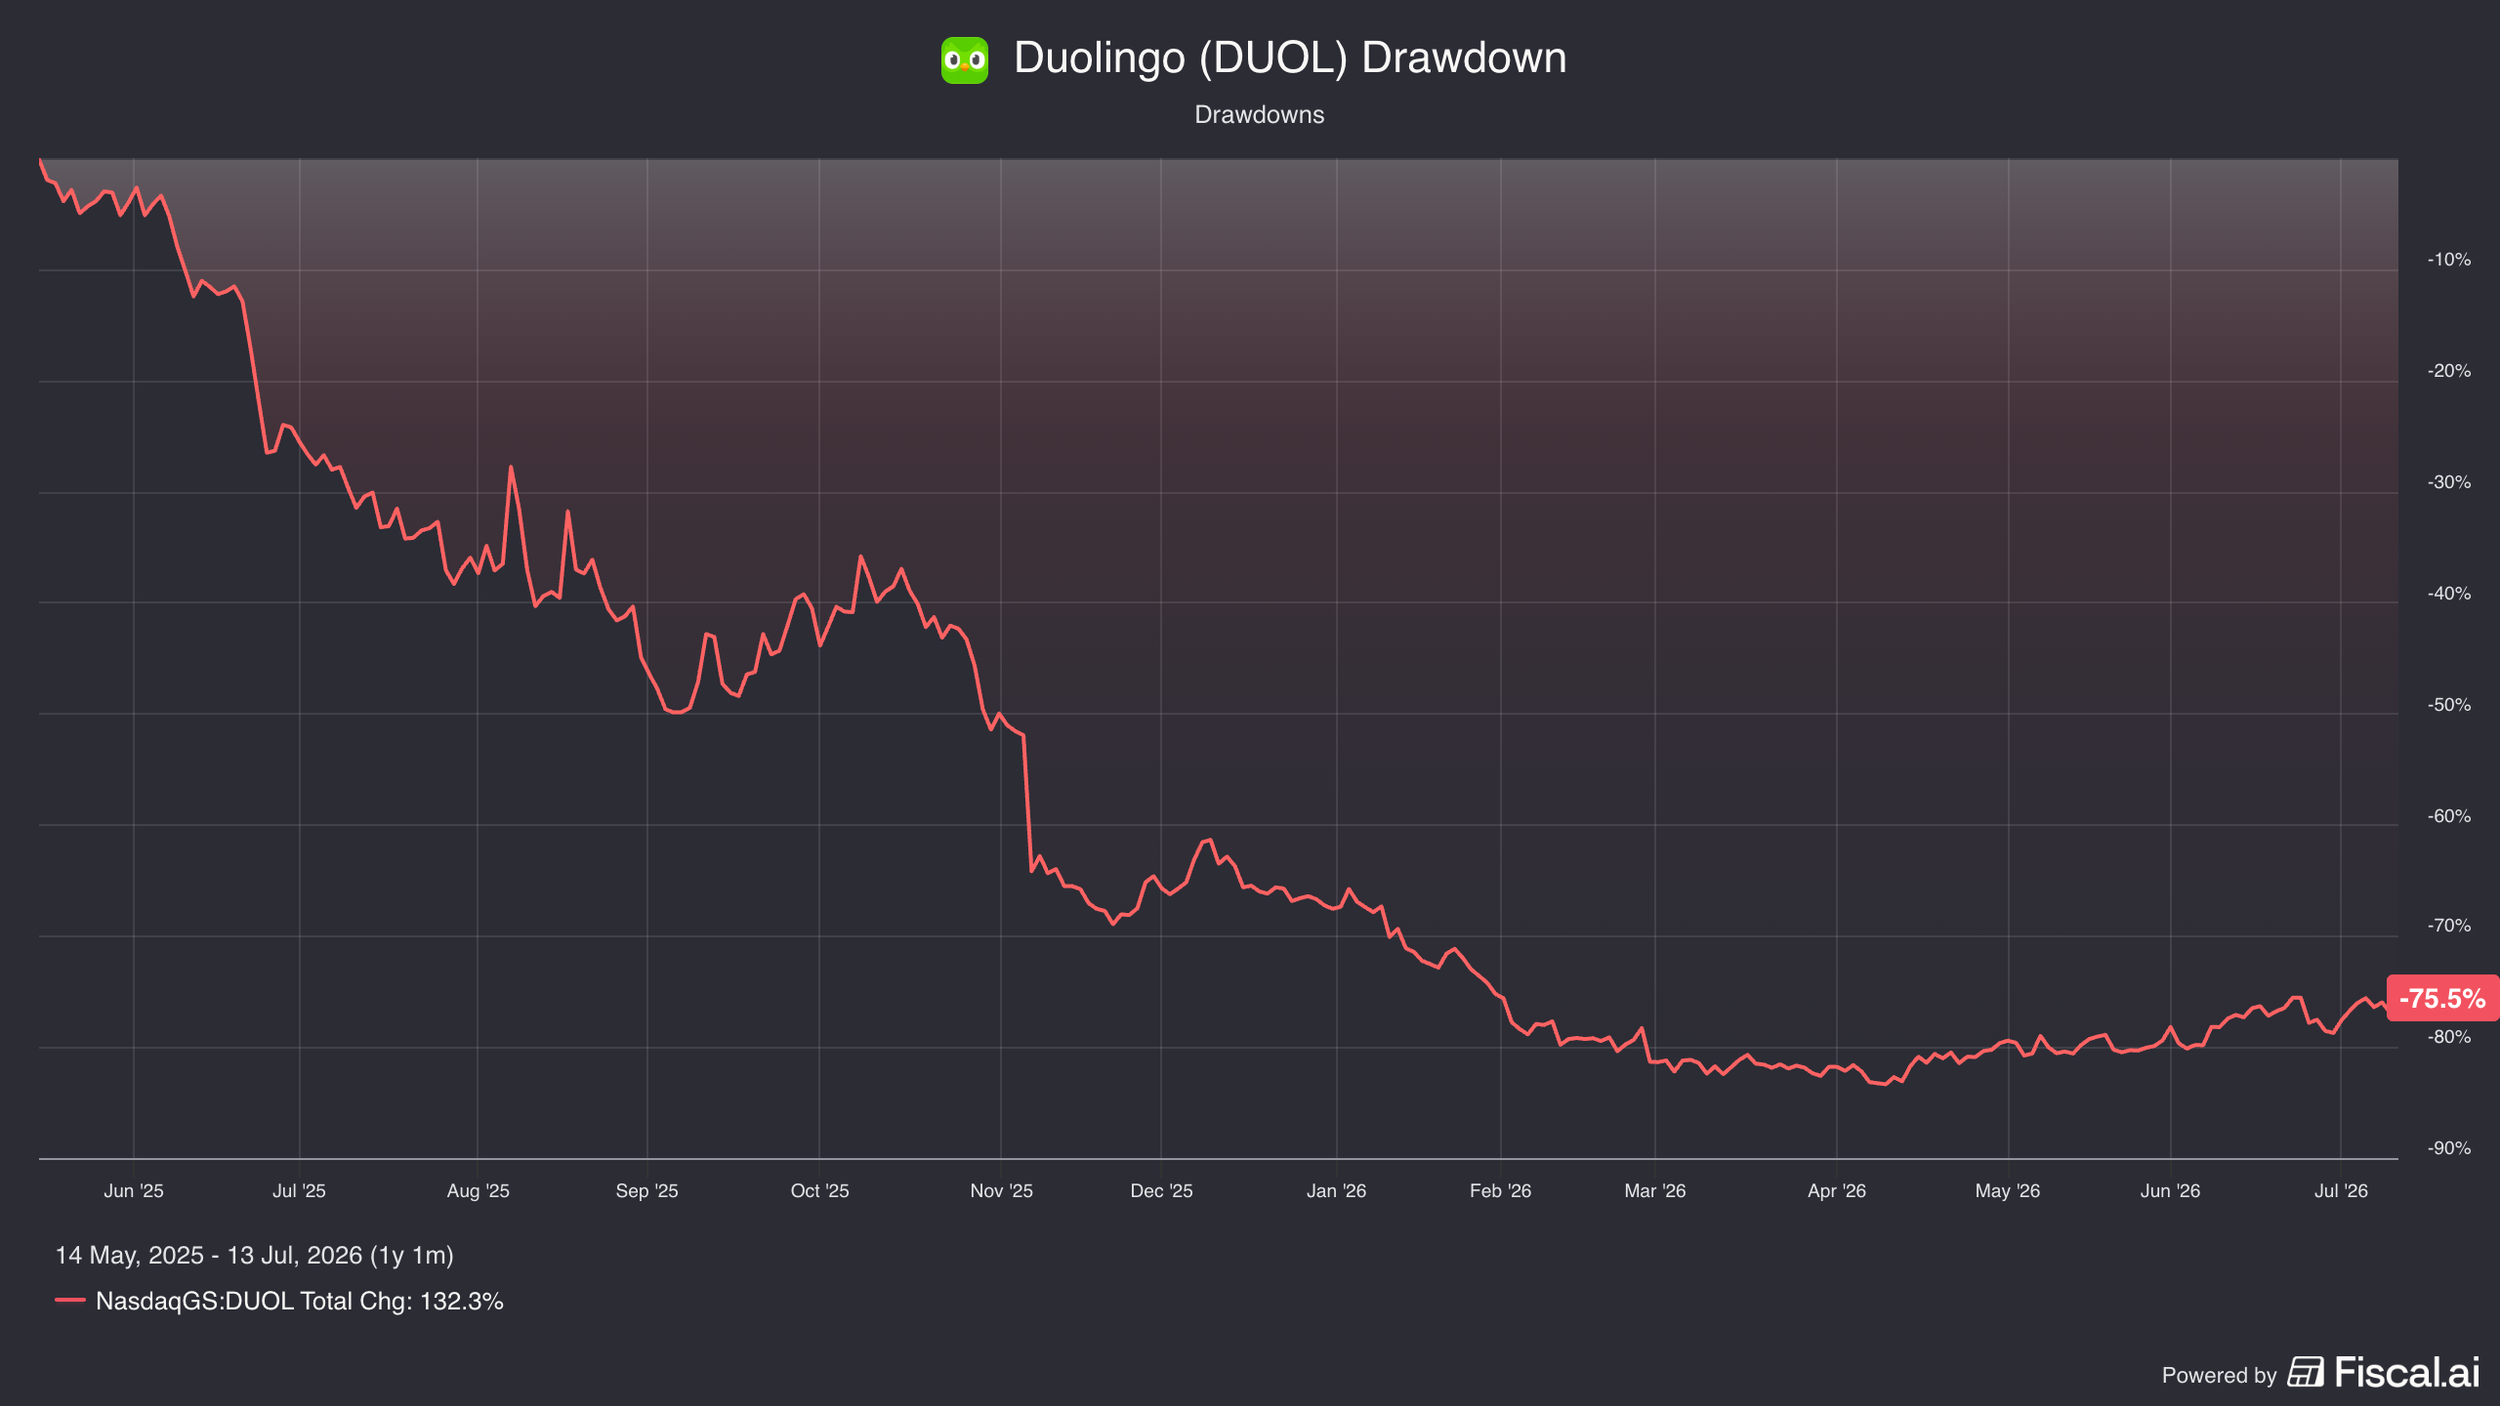This screenshot has height=1406, width=2500.
Task: Click the green Duolingo owl logo
Action: coord(964,60)
